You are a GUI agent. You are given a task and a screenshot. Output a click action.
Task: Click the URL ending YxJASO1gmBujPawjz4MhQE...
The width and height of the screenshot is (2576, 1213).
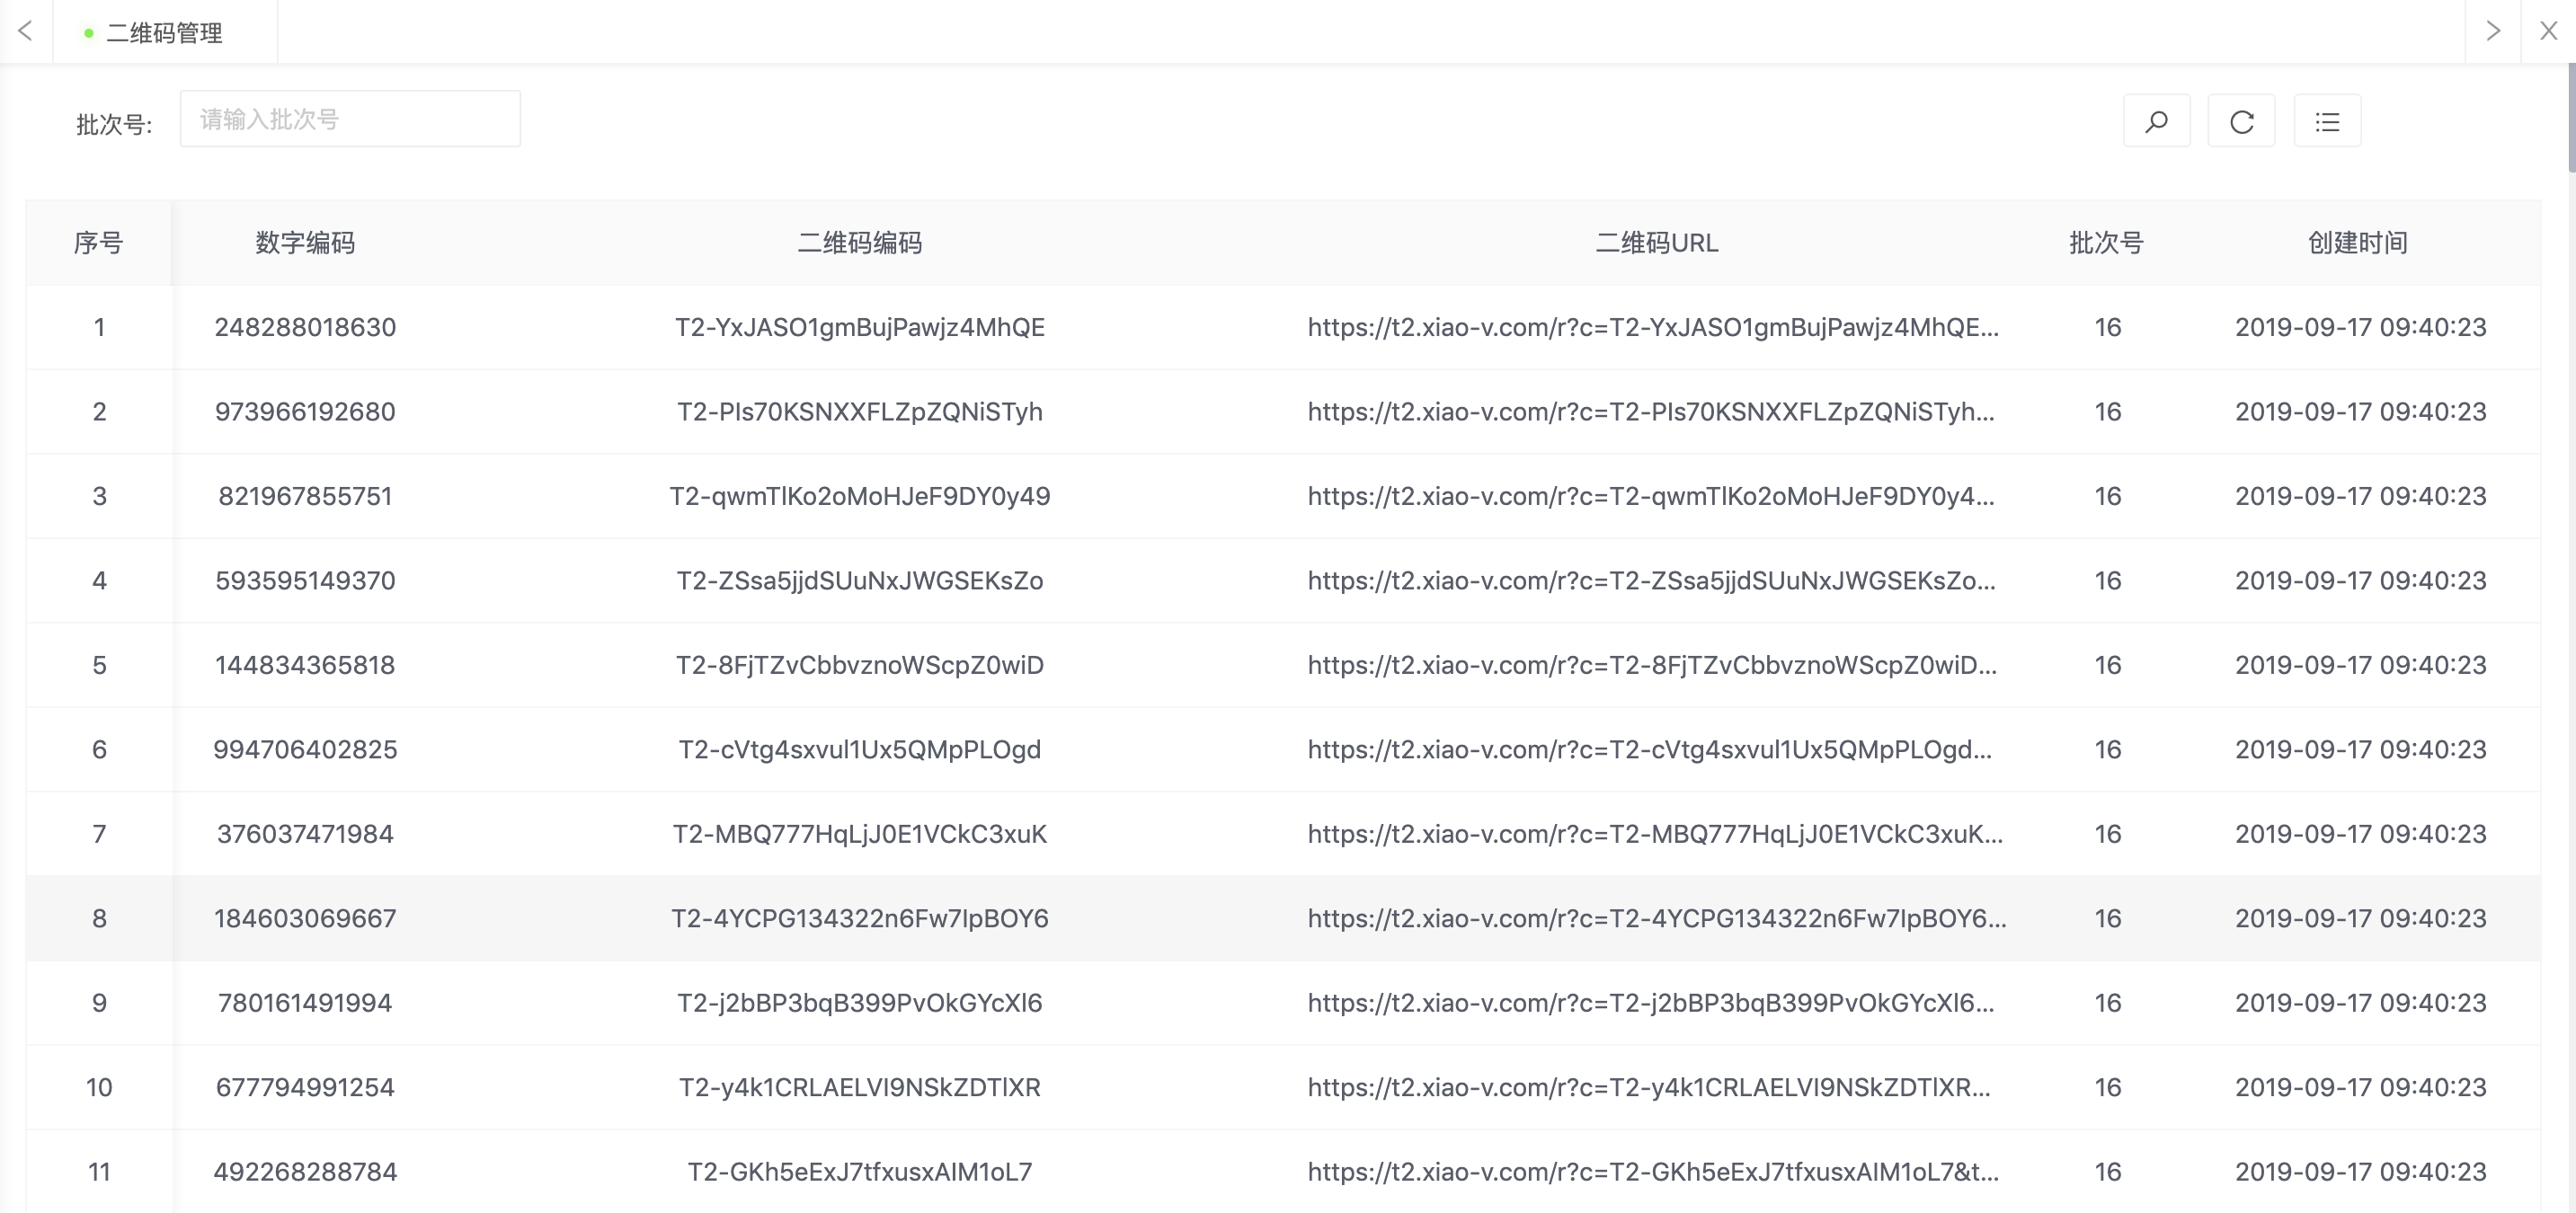pos(1653,328)
